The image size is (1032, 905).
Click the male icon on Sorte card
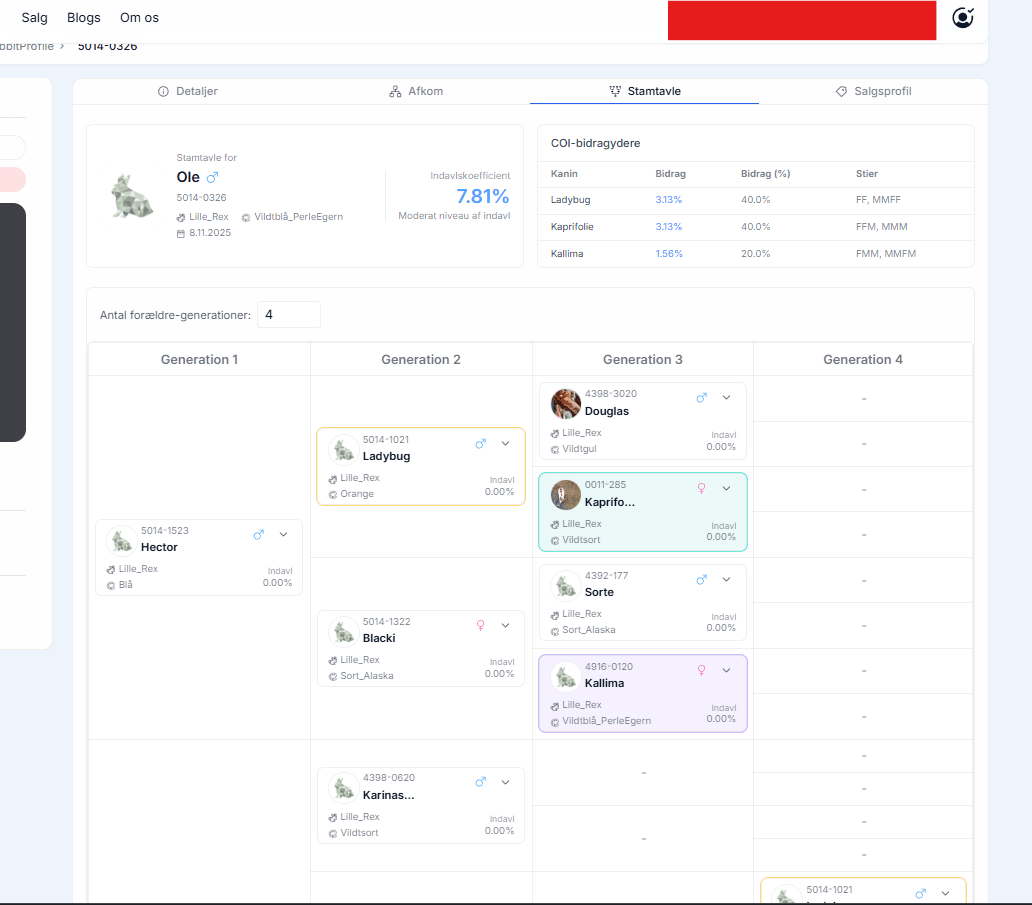[x=702, y=579]
